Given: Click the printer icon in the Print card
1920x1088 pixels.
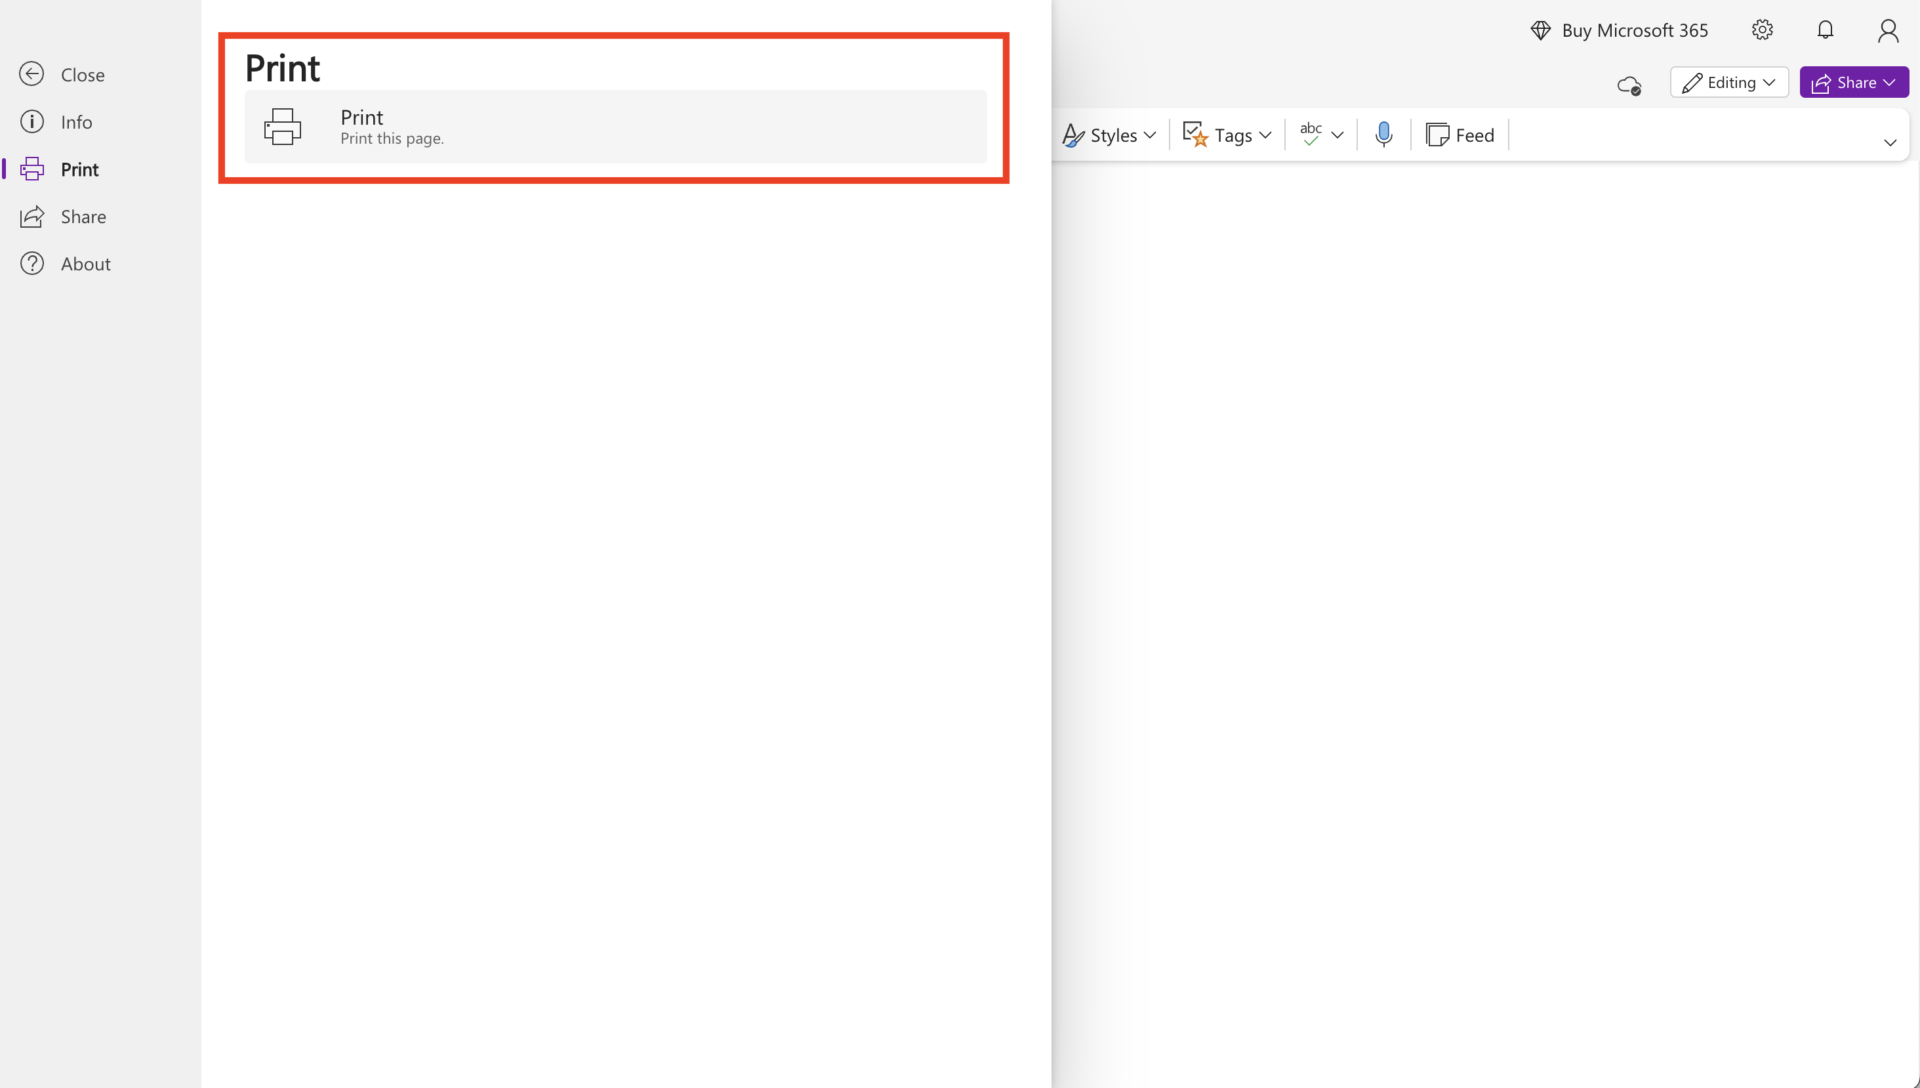Looking at the screenshot, I should tap(284, 126).
